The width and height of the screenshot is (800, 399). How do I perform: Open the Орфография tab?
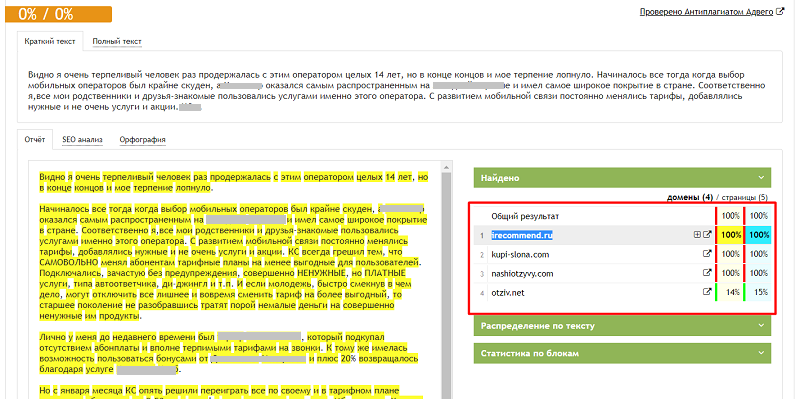point(142,140)
